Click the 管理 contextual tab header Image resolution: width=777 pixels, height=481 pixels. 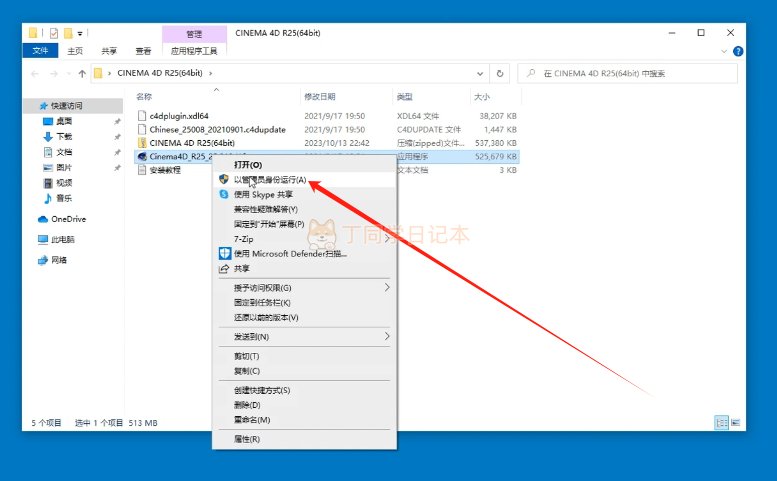(194, 34)
